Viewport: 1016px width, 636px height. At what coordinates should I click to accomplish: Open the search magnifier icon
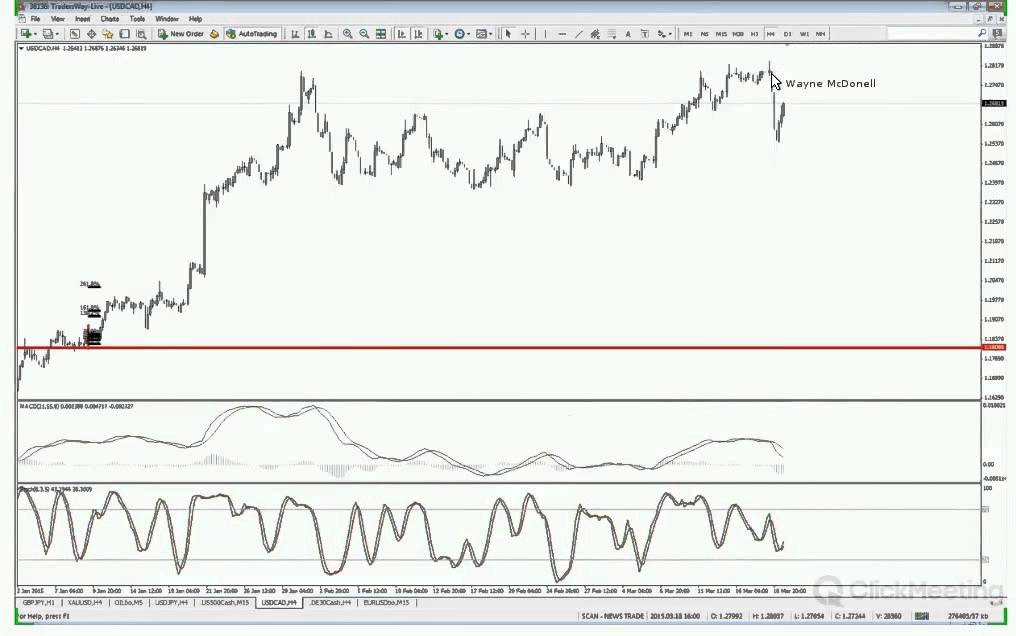[982, 33]
